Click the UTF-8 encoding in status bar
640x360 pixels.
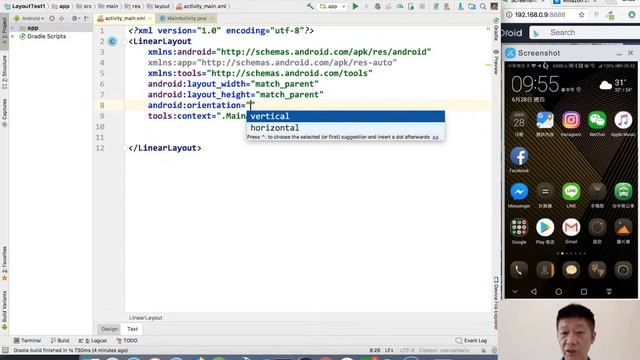[407, 350]
